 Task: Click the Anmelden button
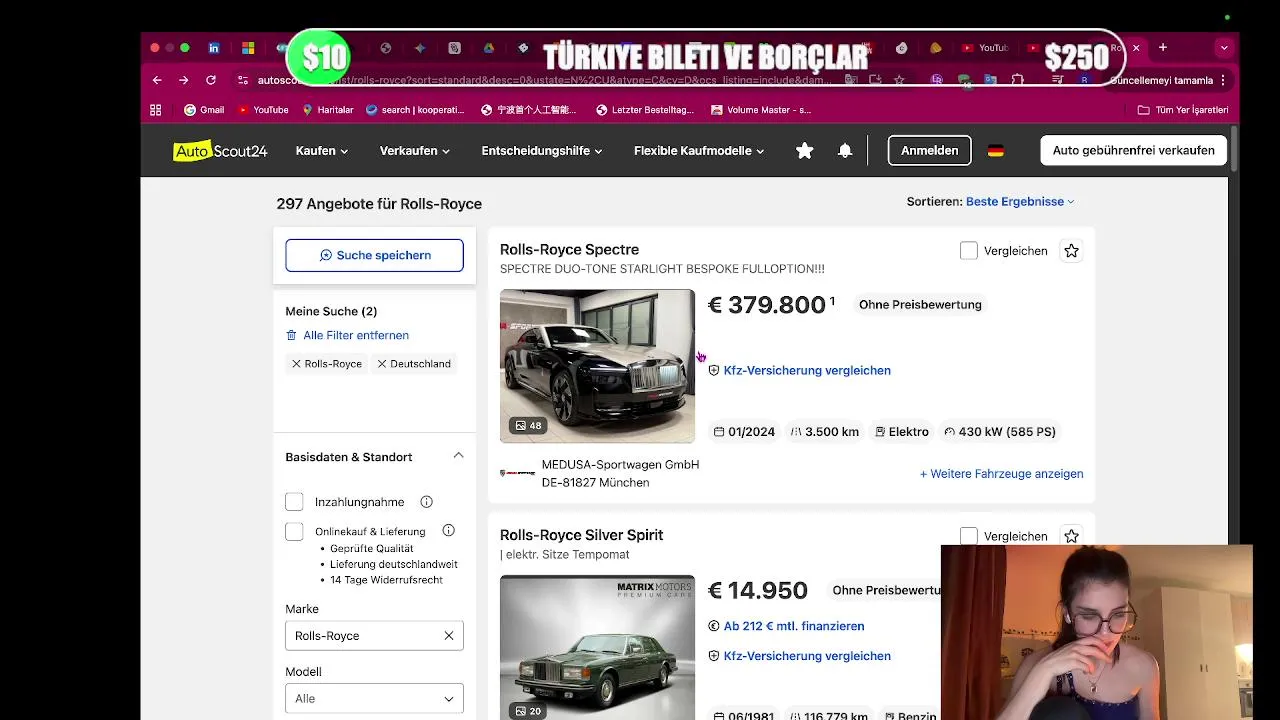tap(929, 151)
